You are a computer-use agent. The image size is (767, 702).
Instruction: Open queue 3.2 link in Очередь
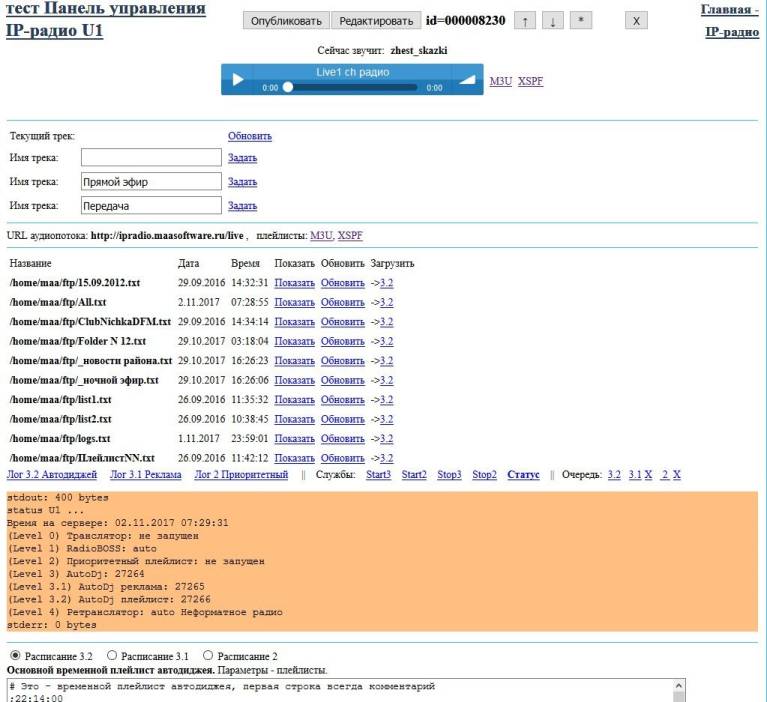click(614, 475)
